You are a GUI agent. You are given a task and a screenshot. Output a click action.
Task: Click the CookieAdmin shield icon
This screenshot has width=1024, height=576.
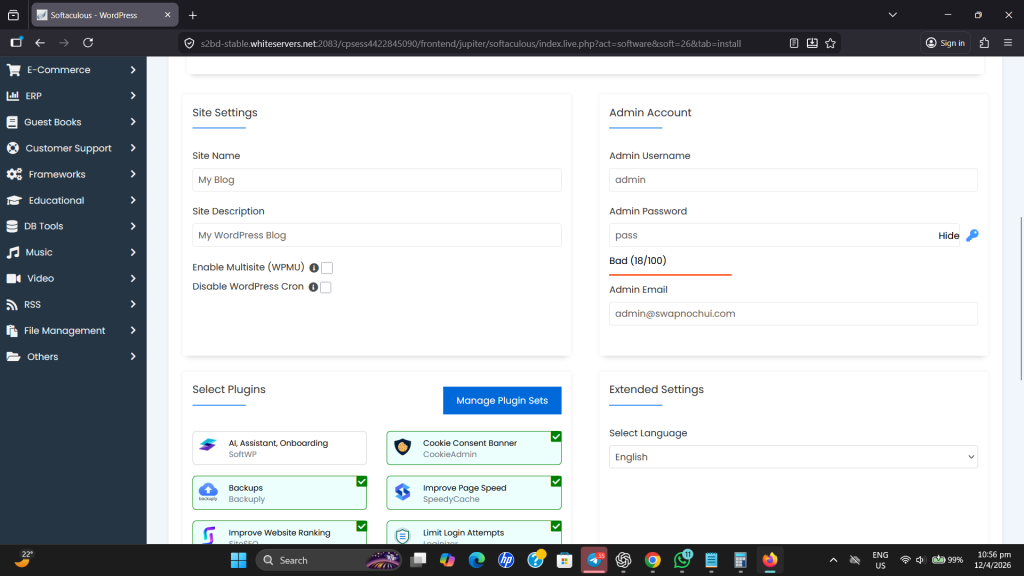click(402, 447)
